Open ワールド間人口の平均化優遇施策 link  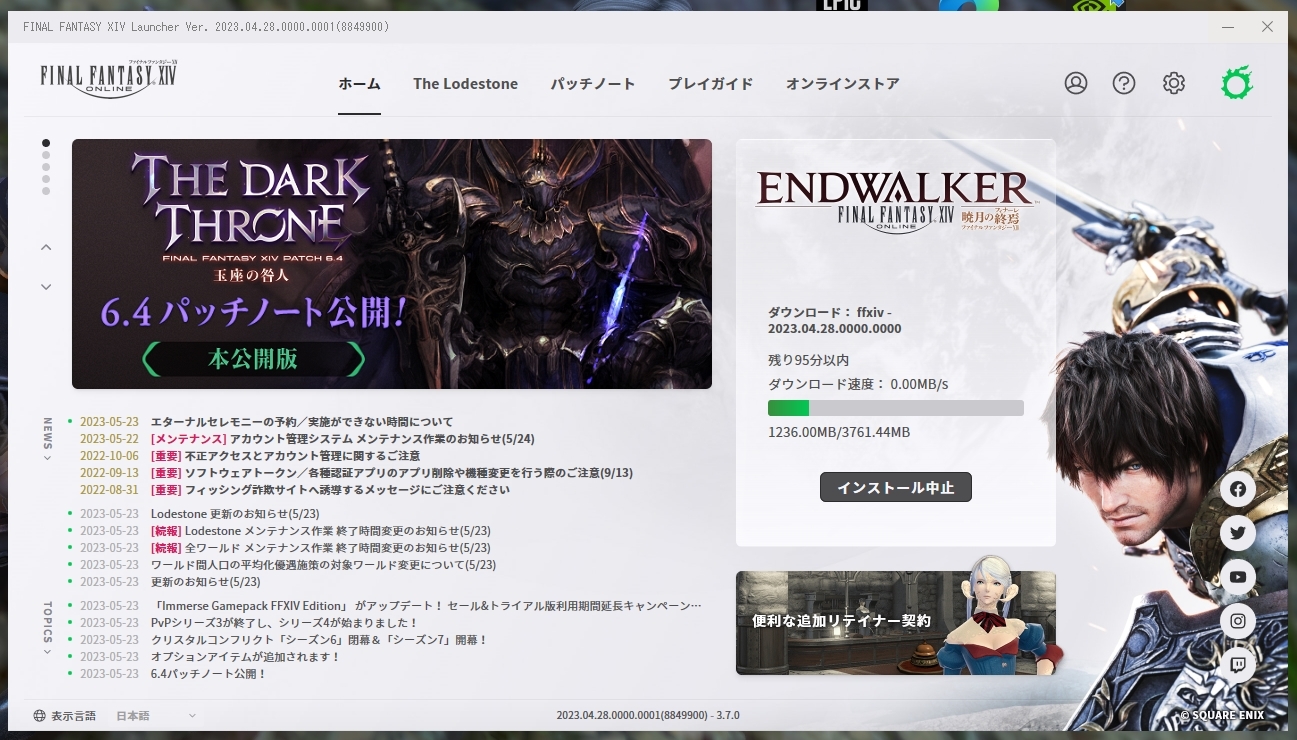pyautogui.click(x=323, y=565)
